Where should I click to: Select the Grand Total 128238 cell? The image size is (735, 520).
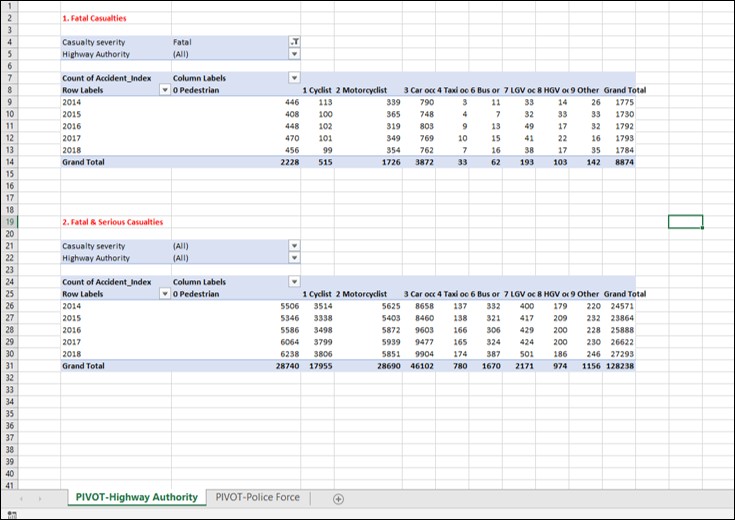coord(621,366)
